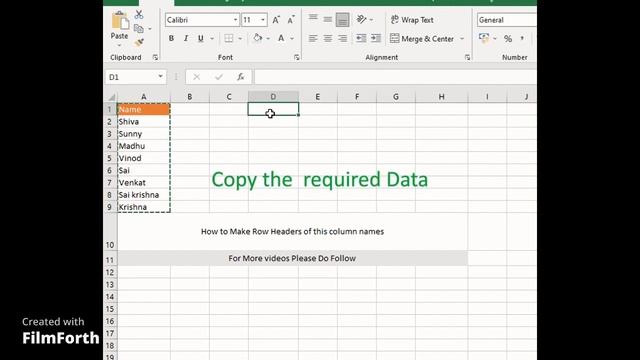Click 'For More videos Please Do Follow' cell
Viewport: 640px width, 360px height.
(292, 258)
